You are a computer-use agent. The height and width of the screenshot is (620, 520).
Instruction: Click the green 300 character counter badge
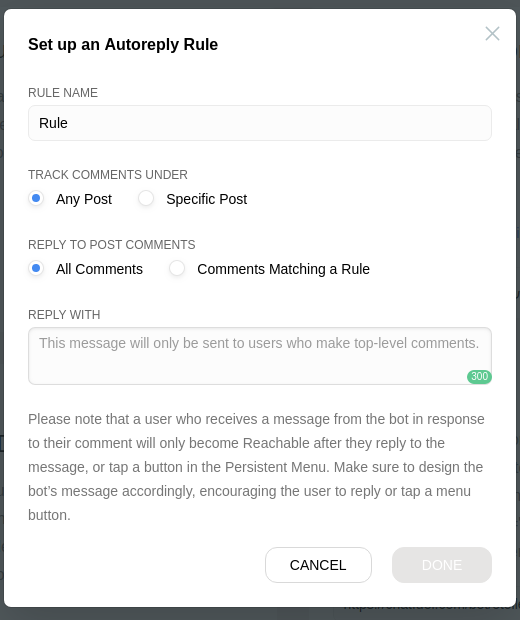[x=479, y=376]
